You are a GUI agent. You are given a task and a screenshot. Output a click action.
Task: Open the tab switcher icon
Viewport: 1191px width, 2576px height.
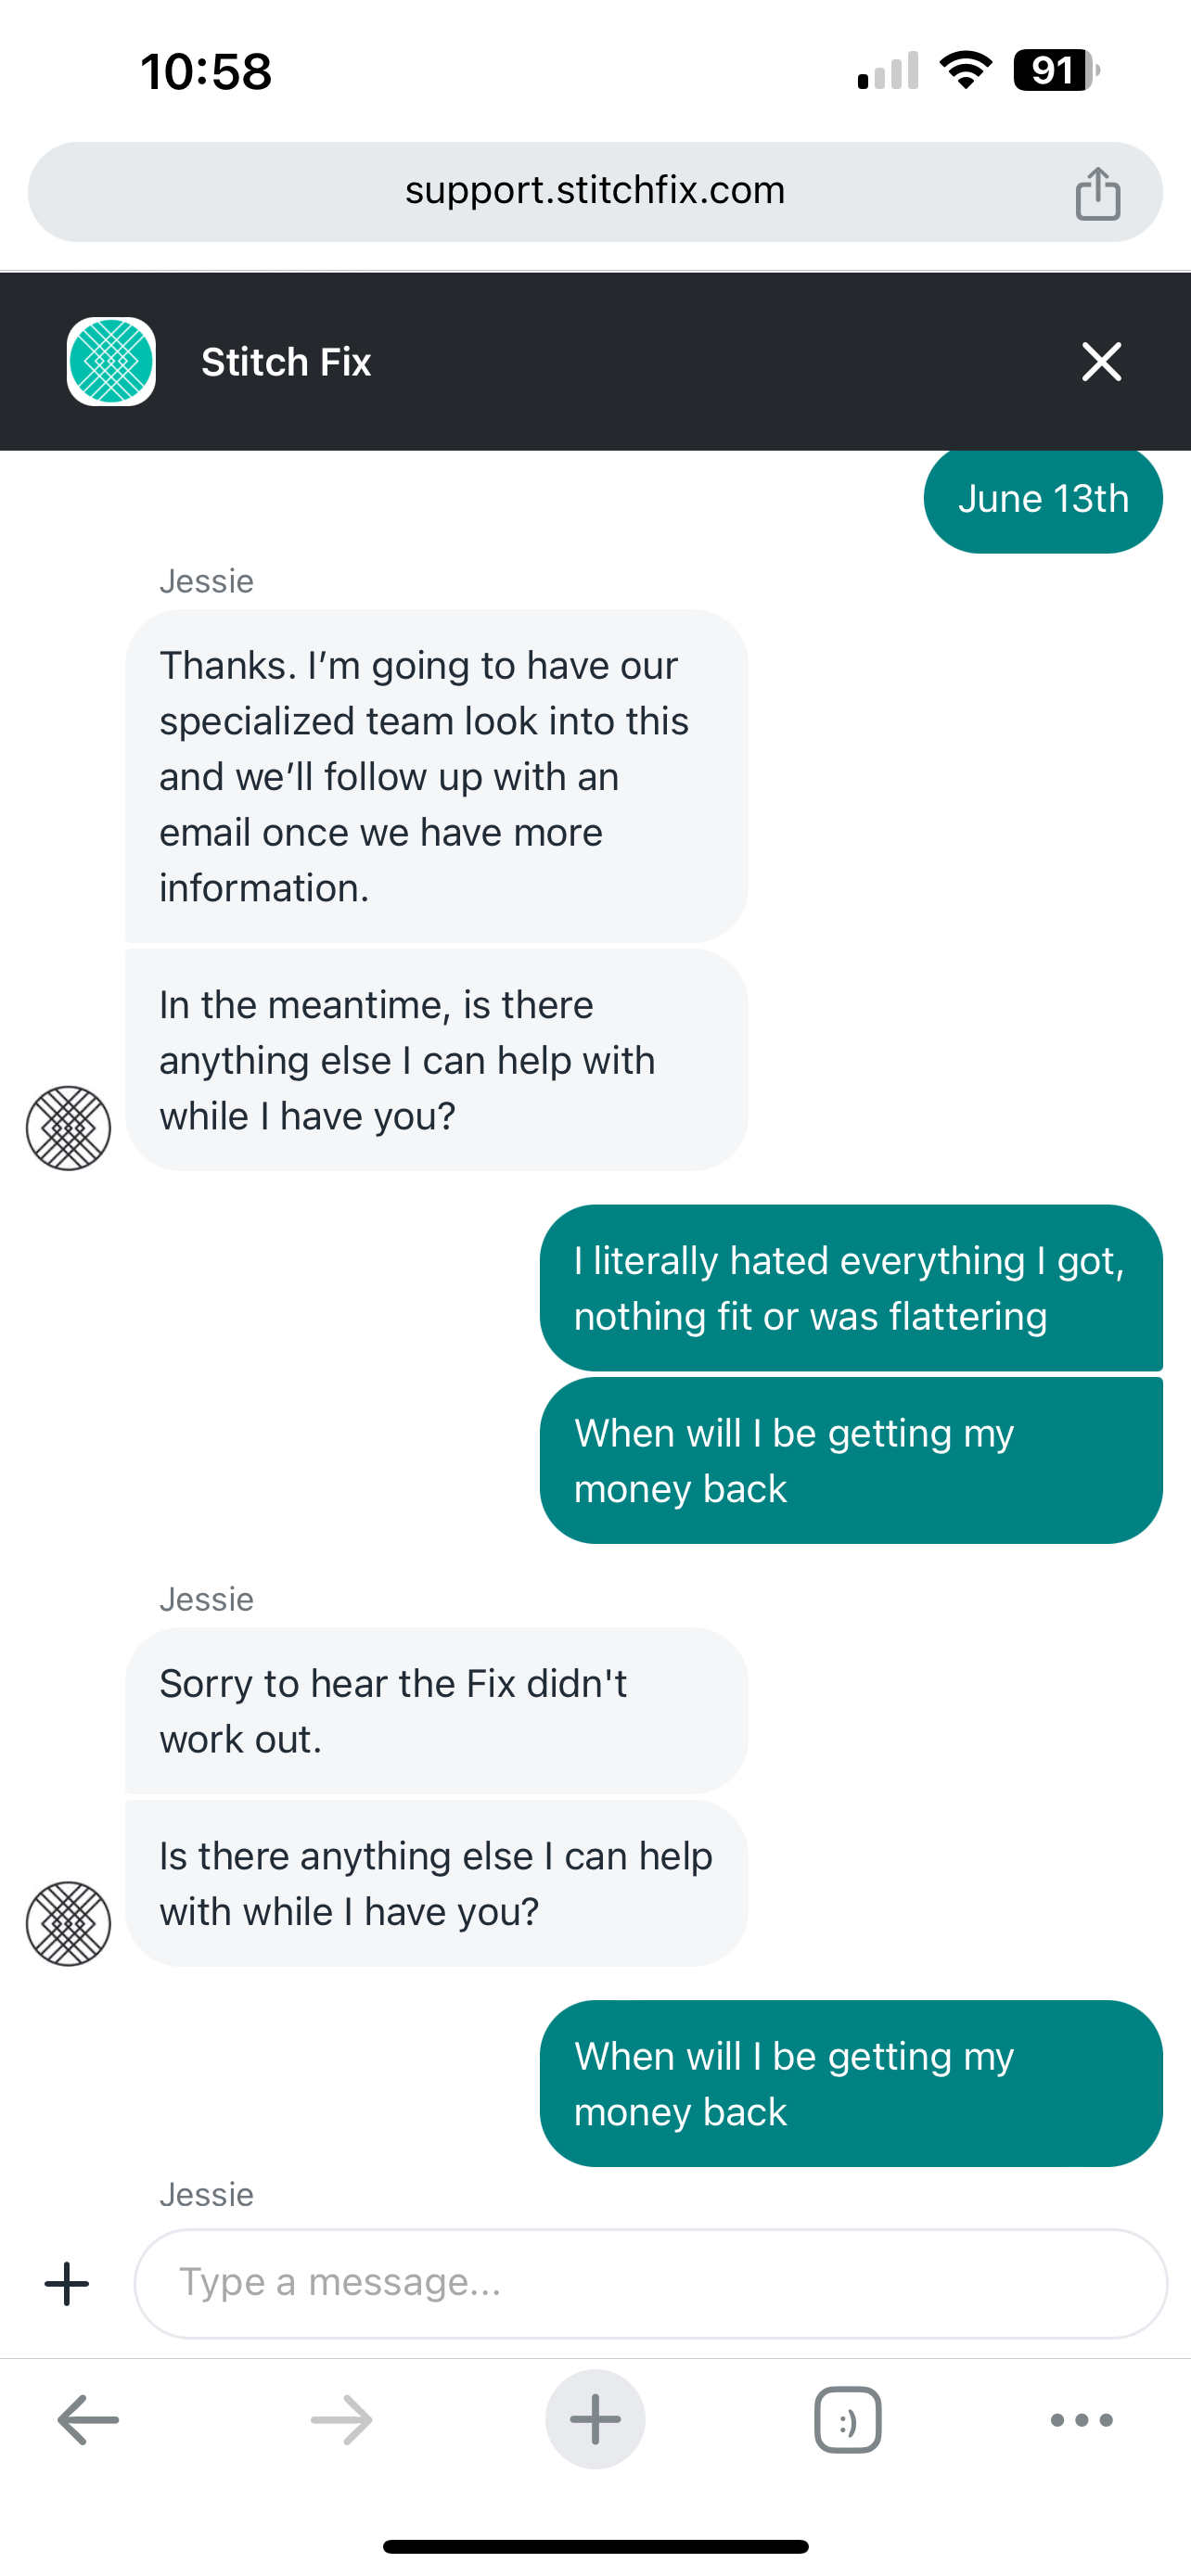click(x=847, y=2420)
